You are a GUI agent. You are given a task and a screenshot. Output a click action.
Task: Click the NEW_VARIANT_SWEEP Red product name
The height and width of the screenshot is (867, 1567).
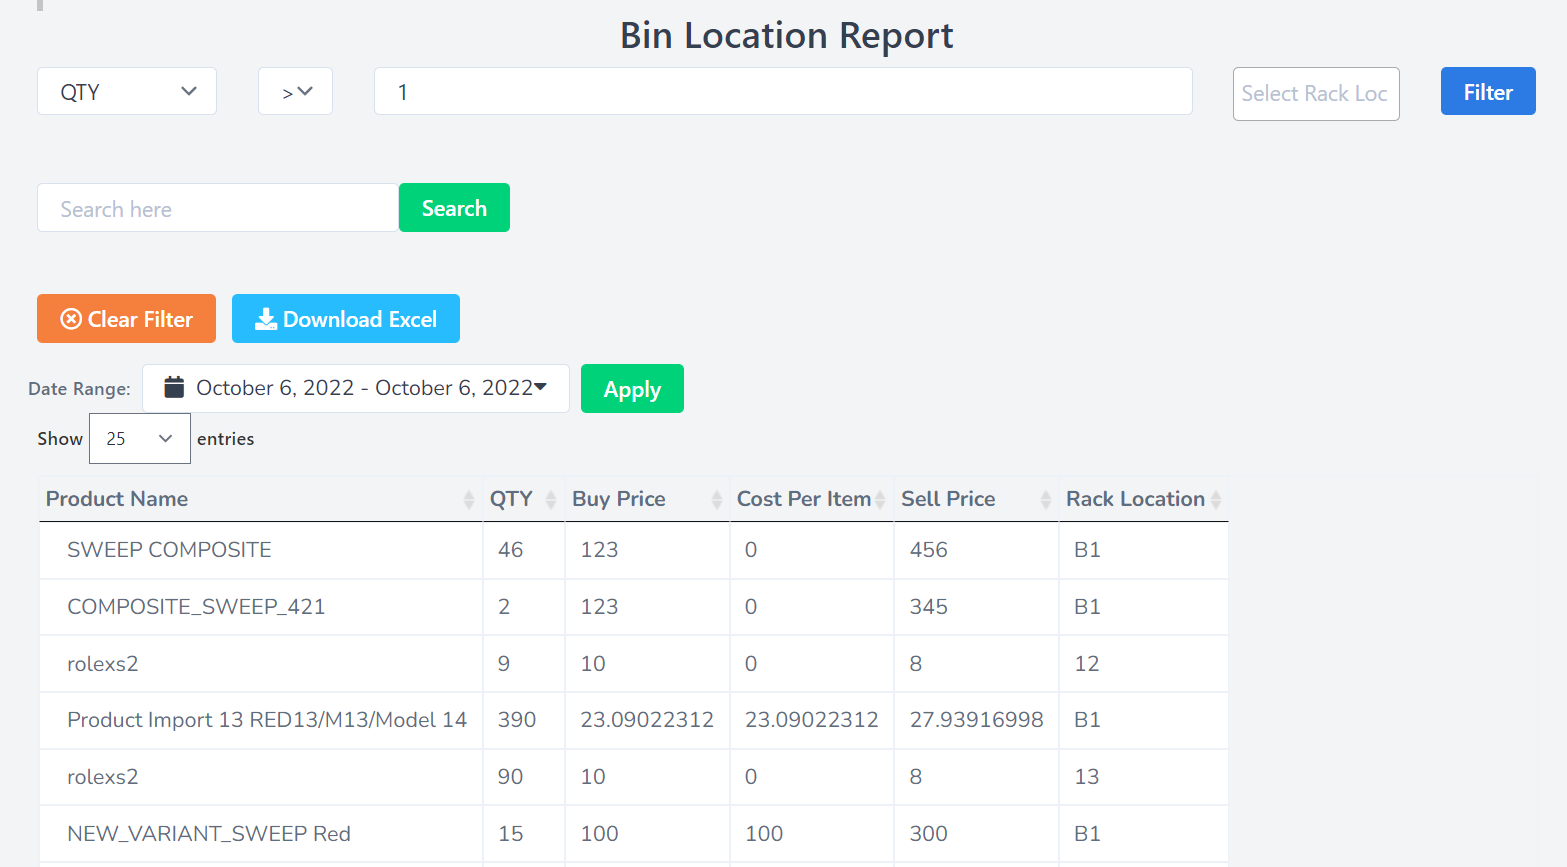pos(209,834)
